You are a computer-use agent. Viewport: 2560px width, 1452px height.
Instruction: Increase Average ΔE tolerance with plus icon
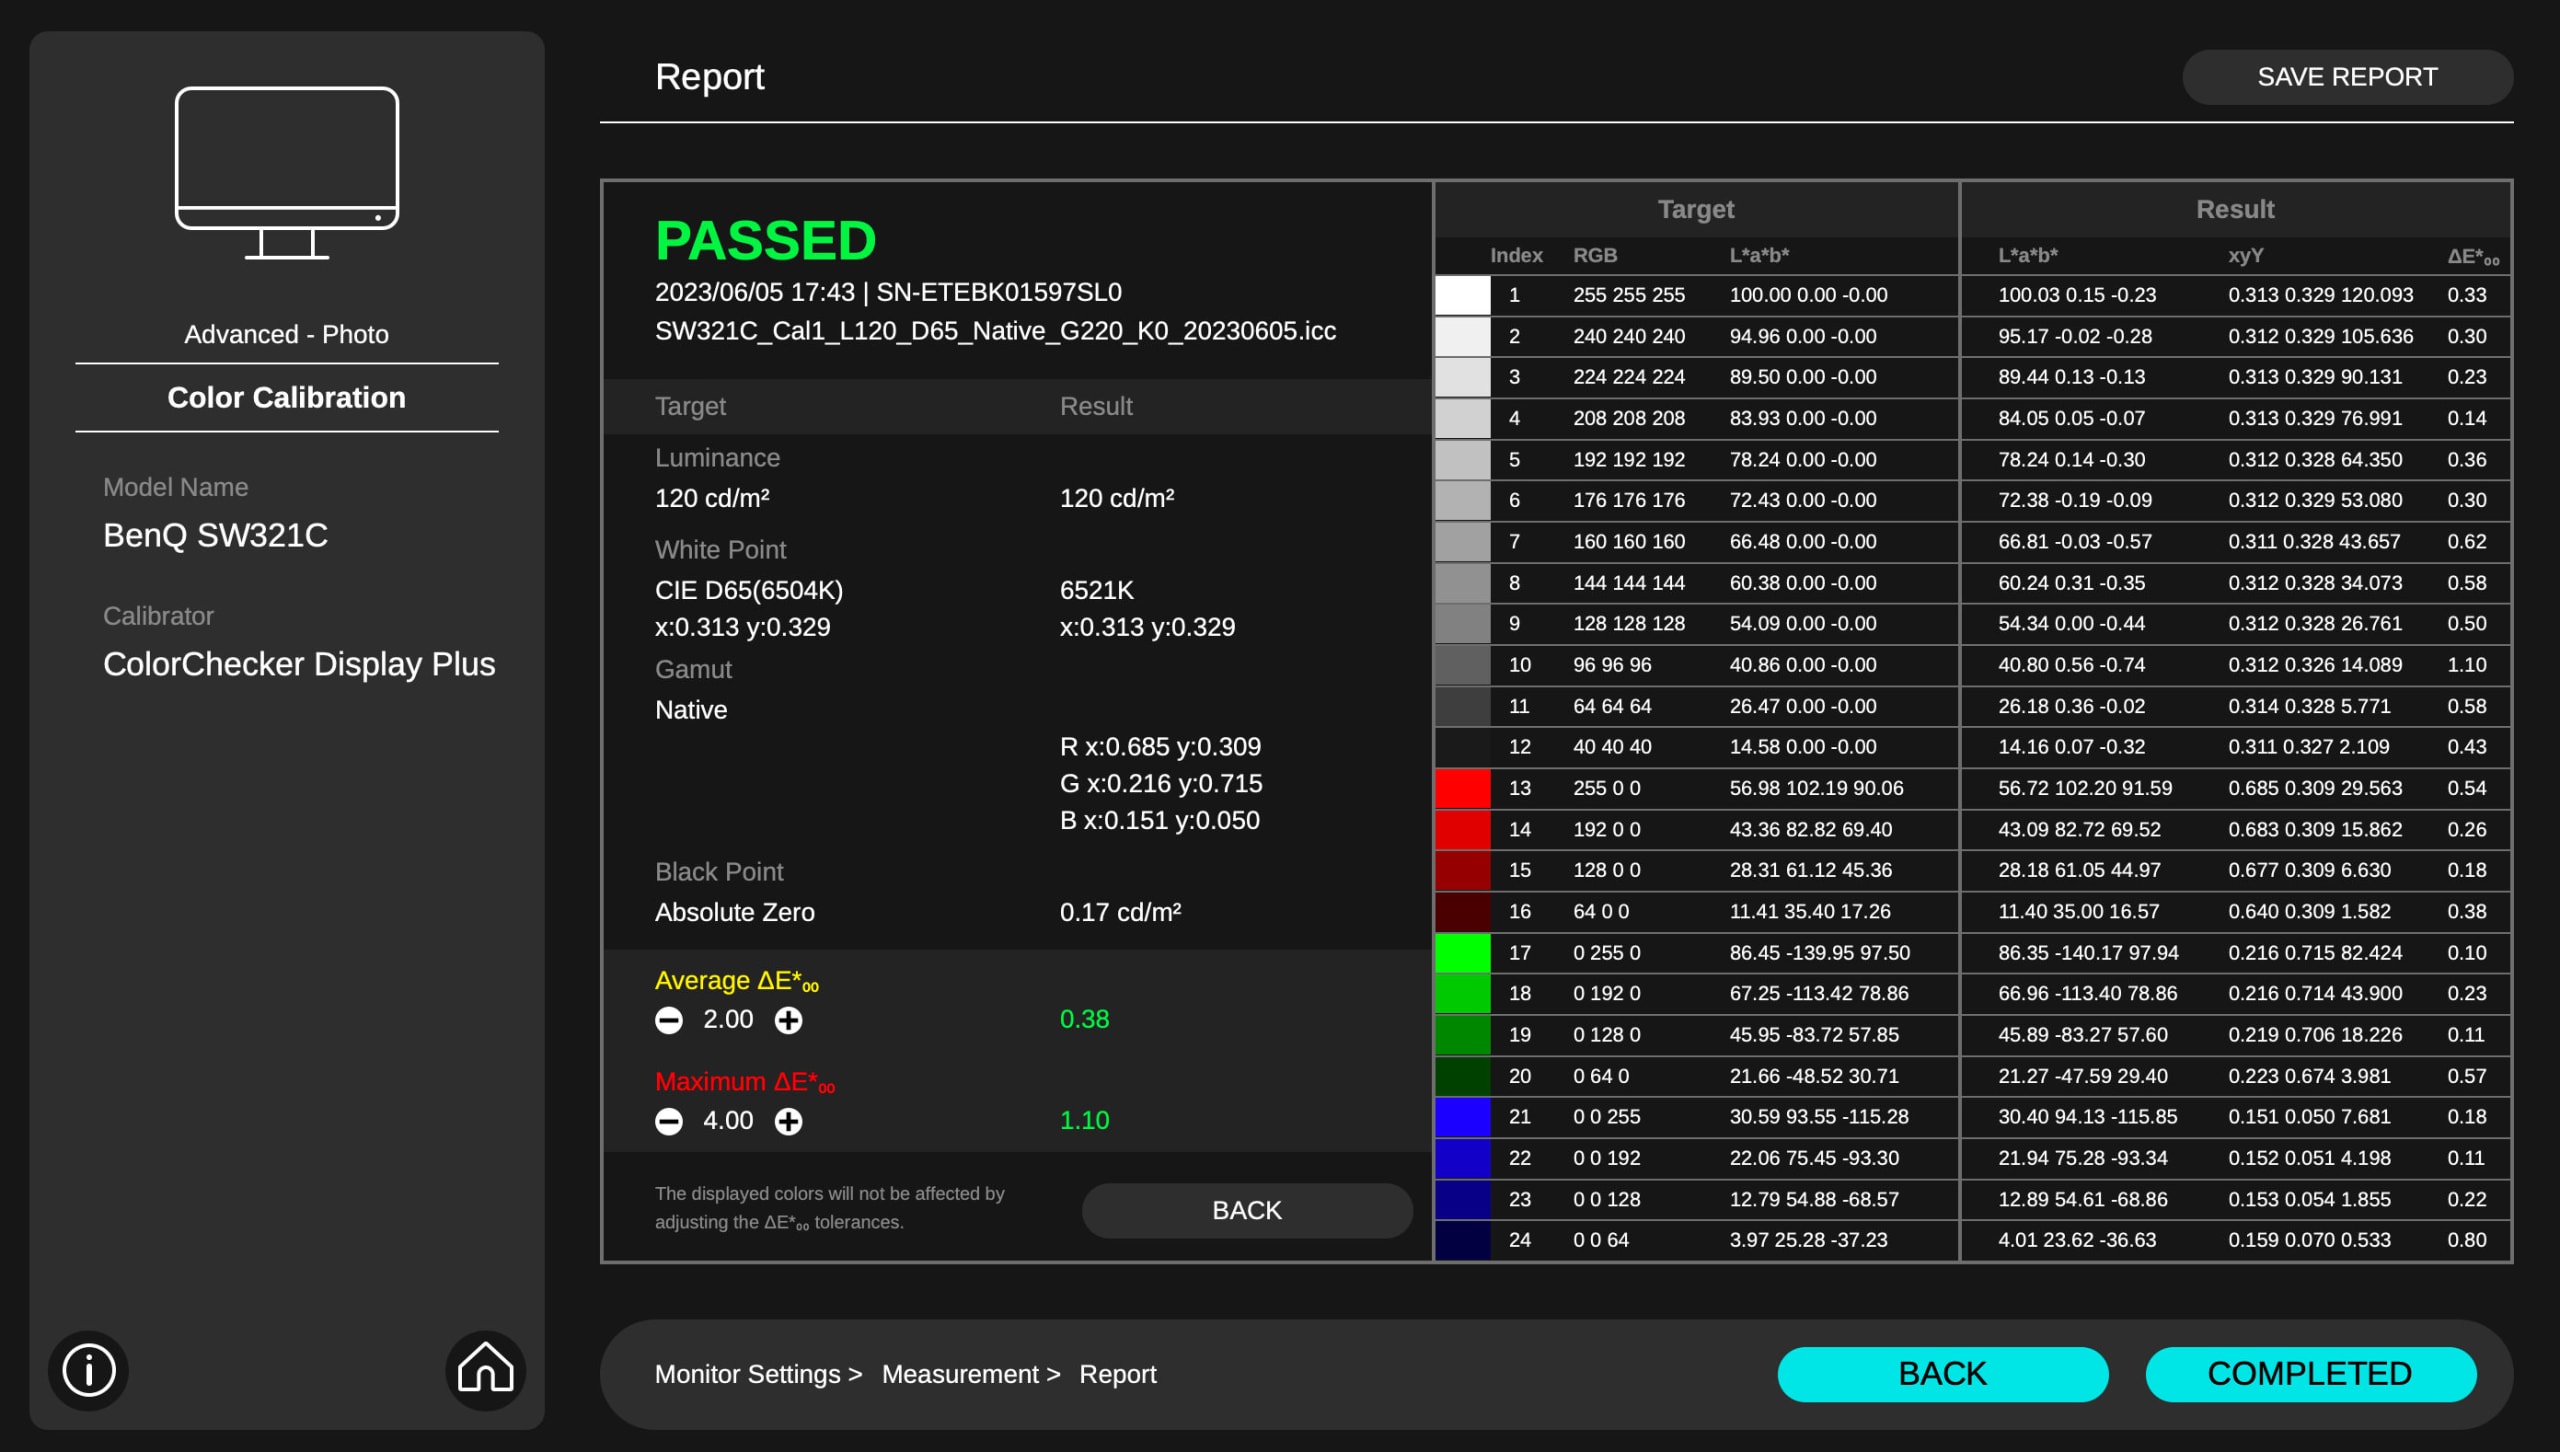[789, 1020]
